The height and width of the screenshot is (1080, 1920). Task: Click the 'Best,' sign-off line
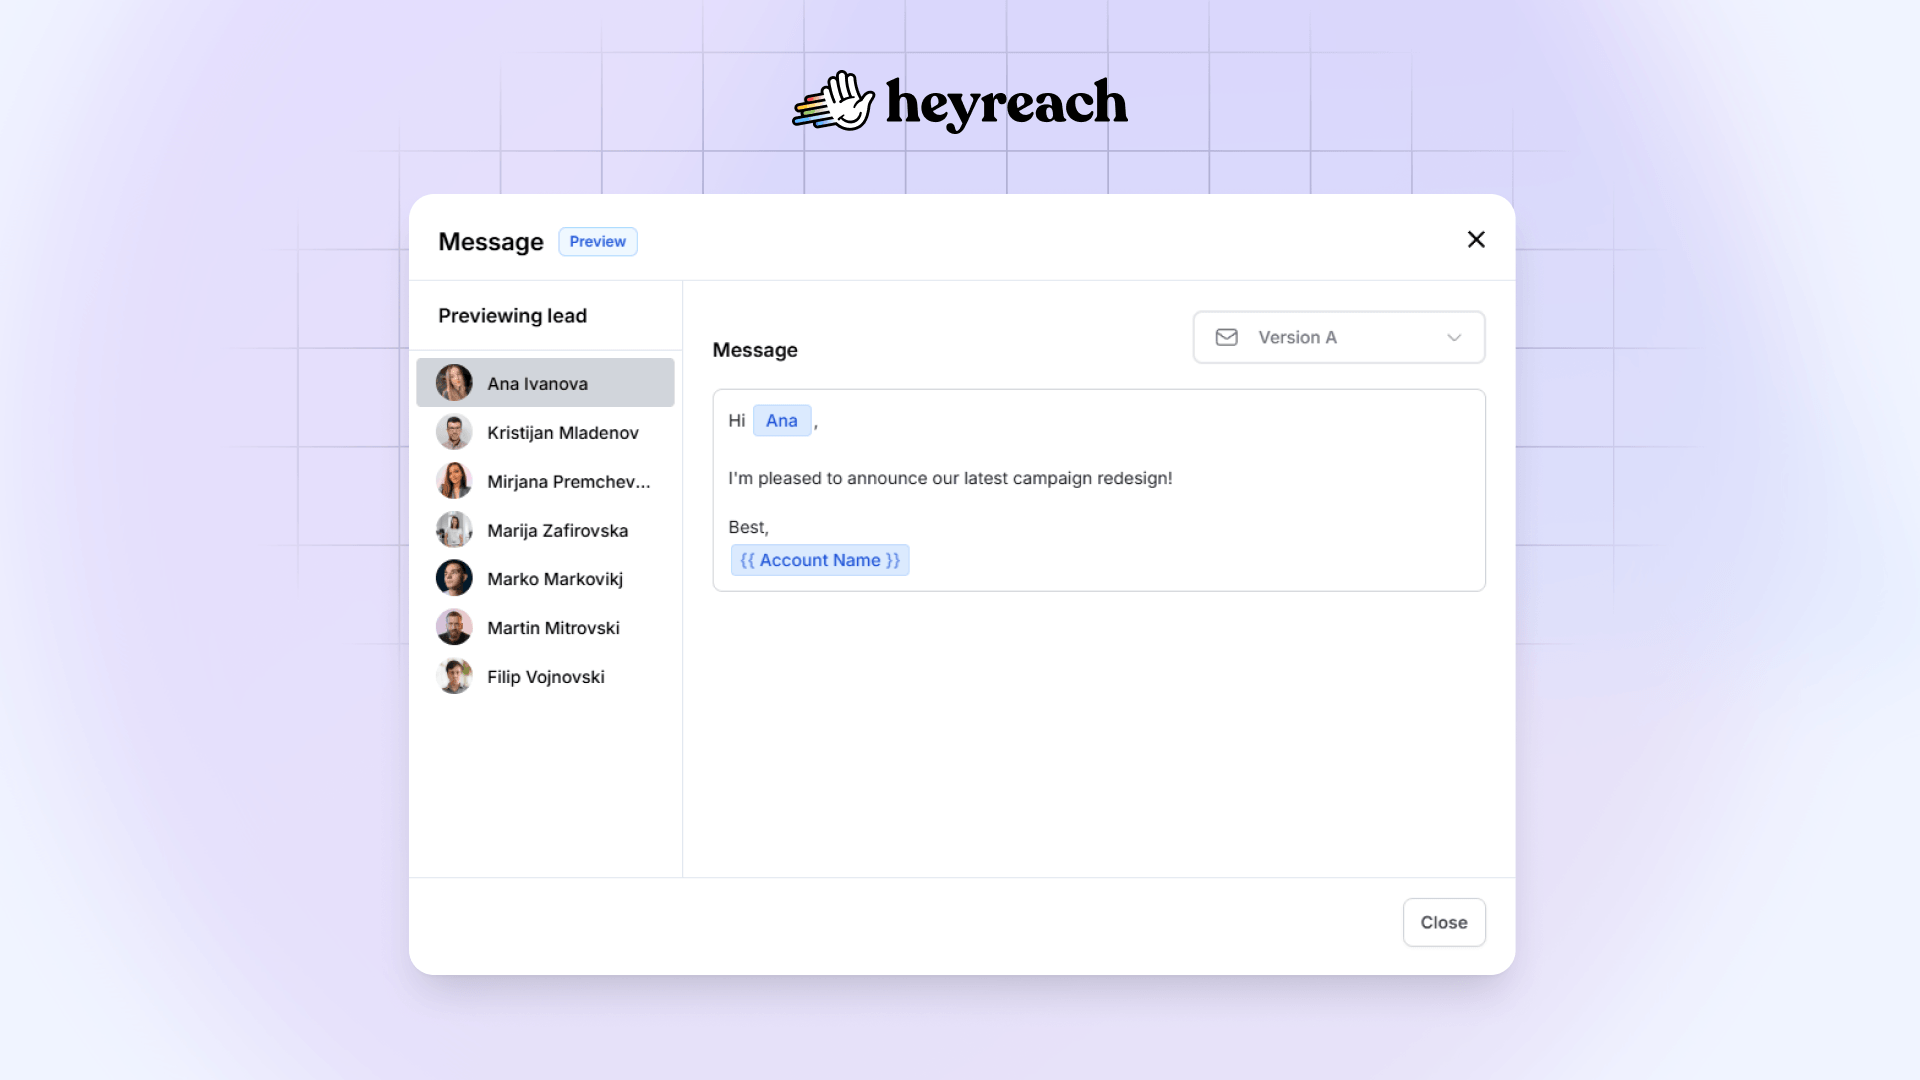click(x=748, y=527)
